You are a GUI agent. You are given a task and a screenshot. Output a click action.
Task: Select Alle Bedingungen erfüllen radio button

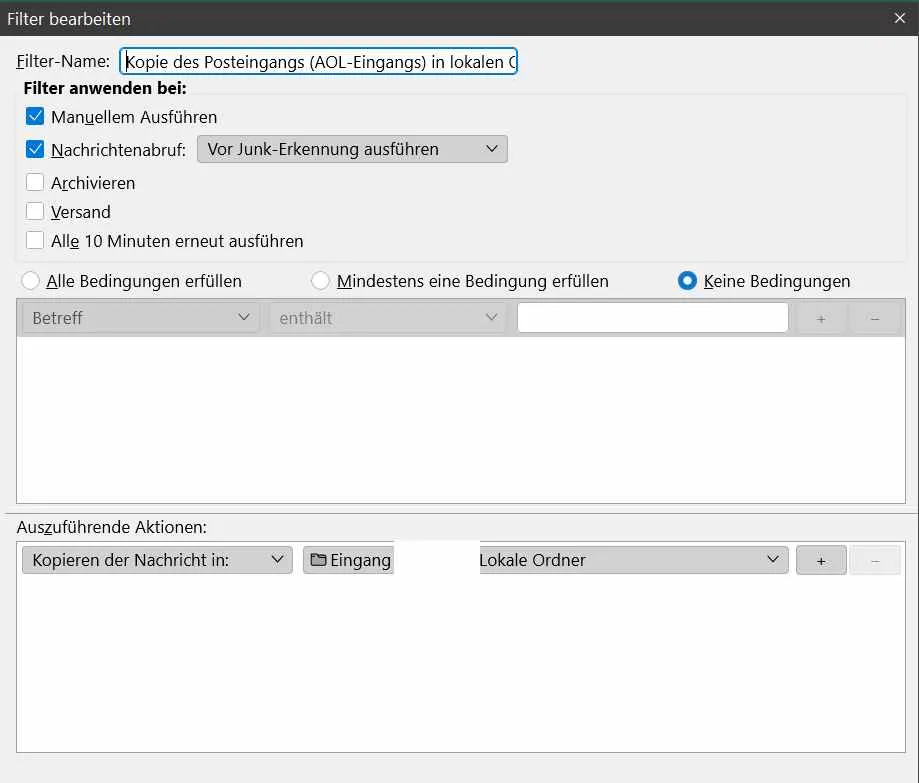[x=30, y=281]
